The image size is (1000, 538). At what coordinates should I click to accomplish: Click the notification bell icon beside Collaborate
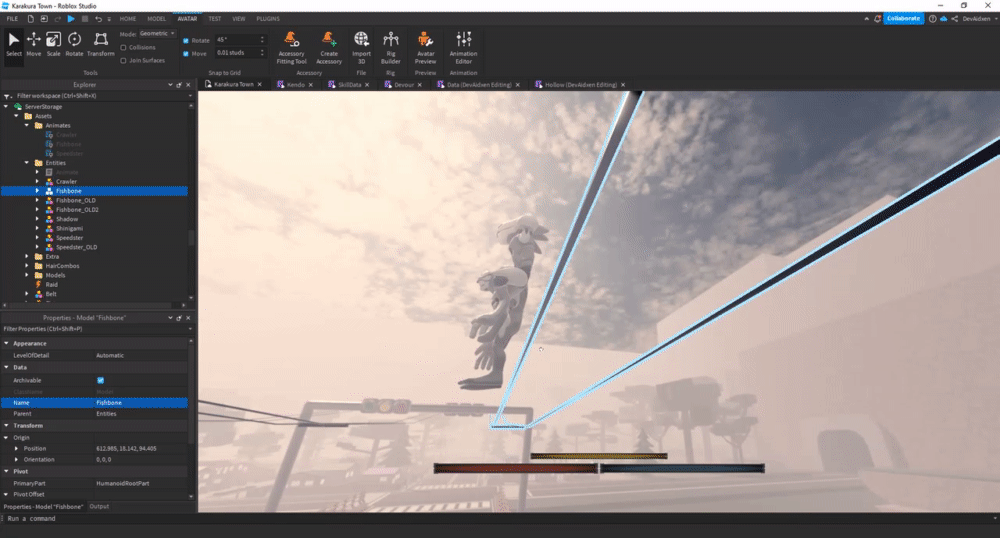878,18
